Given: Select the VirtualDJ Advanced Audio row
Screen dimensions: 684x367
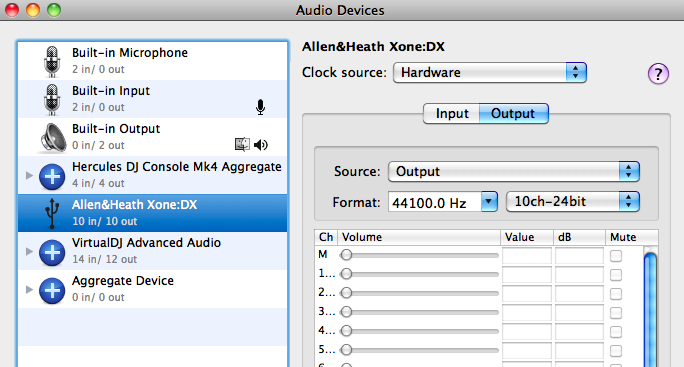Looking at the screenshot, I should [x=153, y=251].
